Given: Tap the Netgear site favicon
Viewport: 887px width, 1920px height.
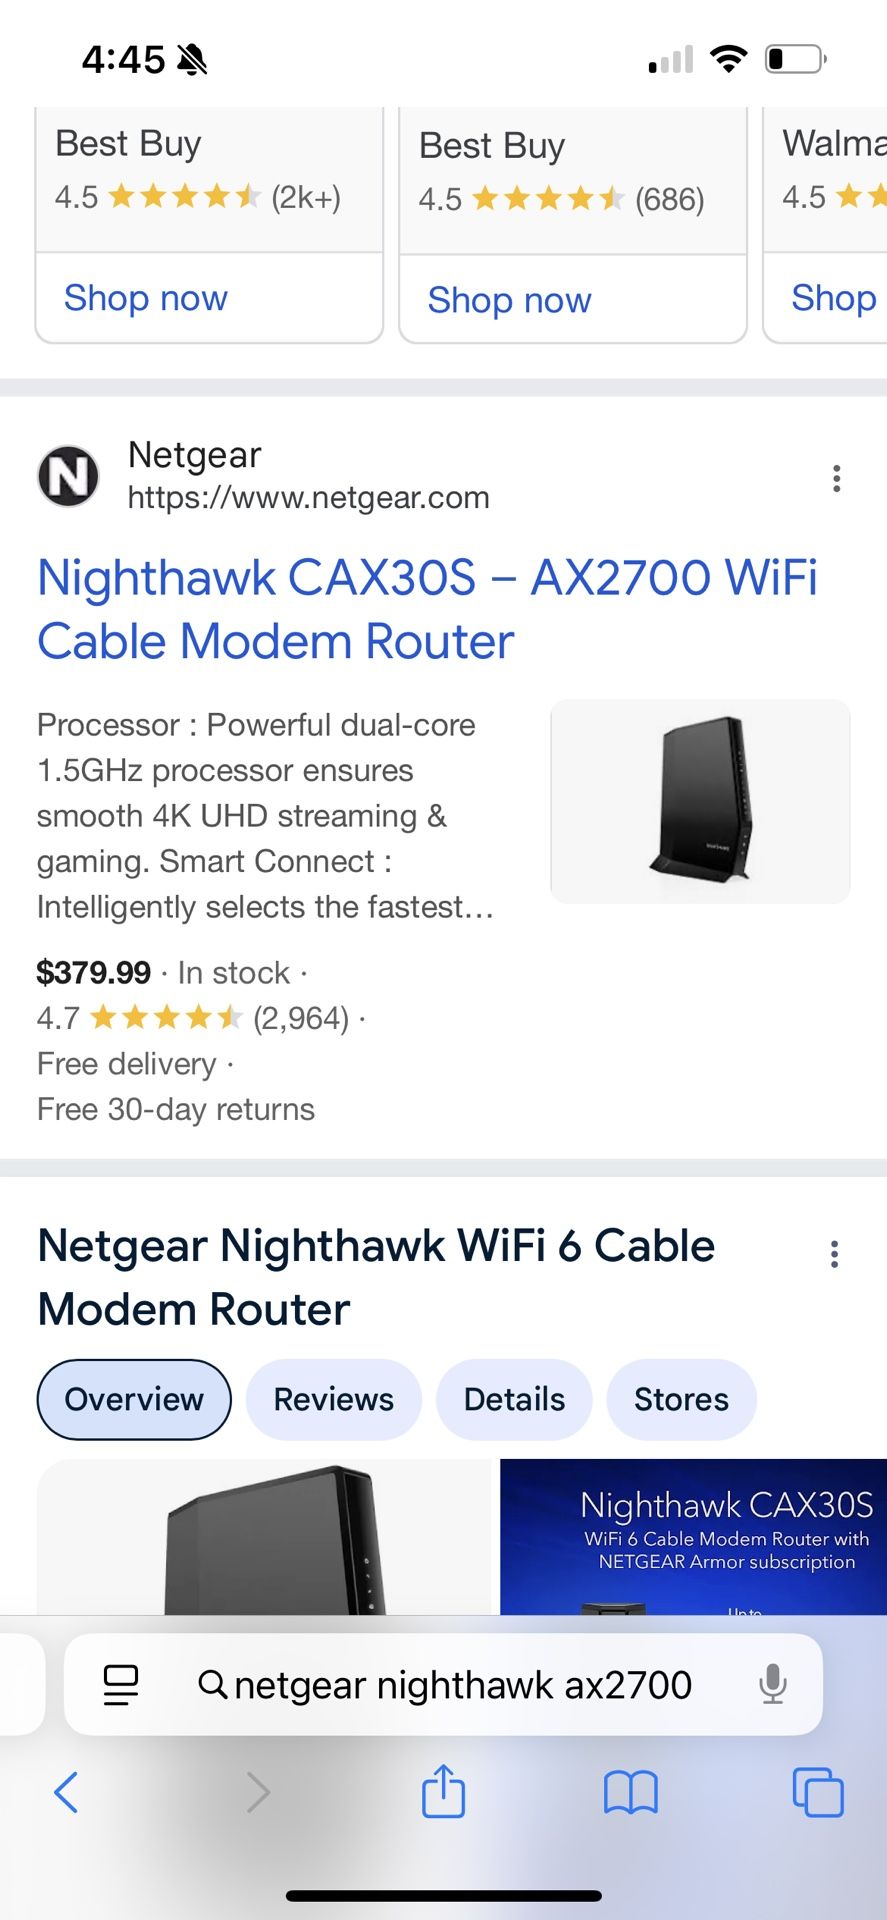Looking at the screenshot, I should point(68,477).
